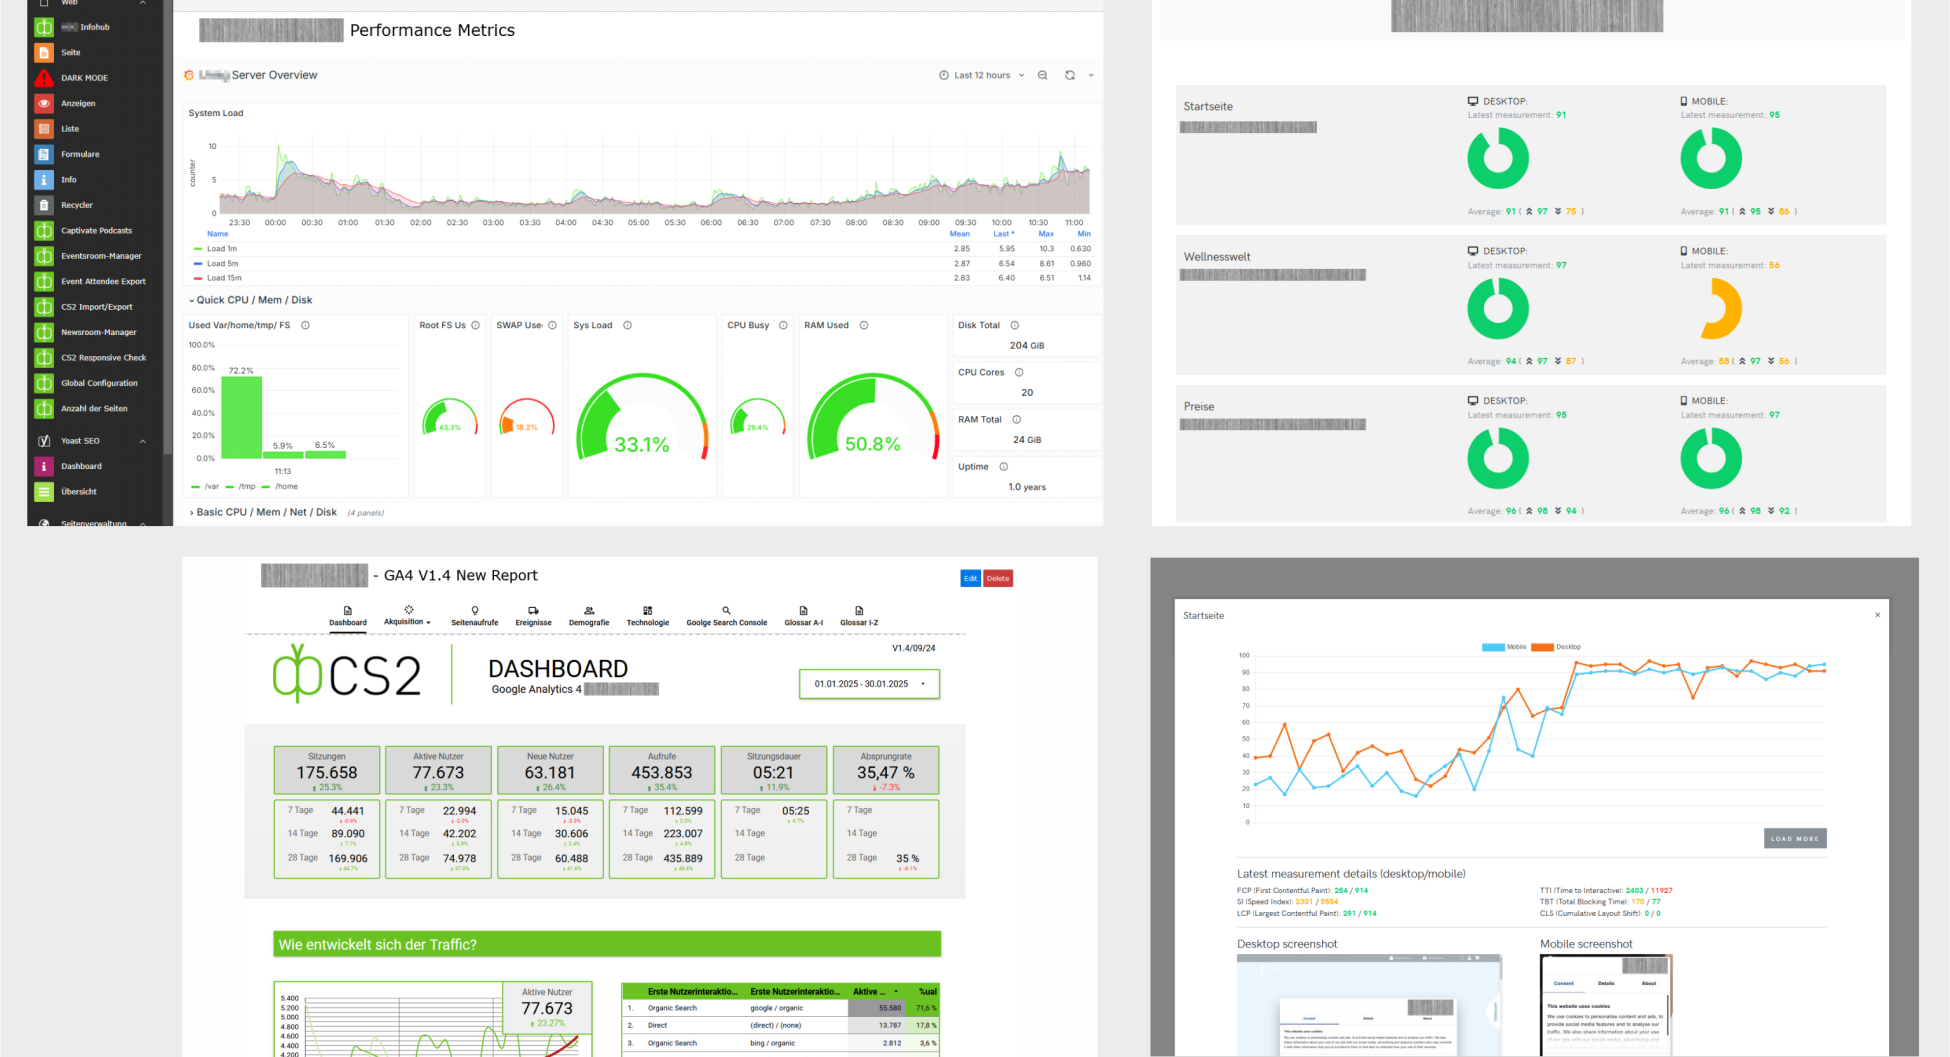1950x1057 pixels.
Task: Refresh the Server Overview dashboard
Action: pos(1070,75)
